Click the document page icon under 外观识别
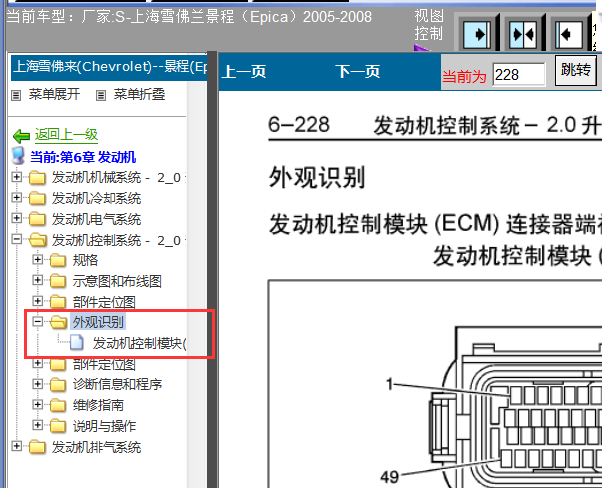 click(76, 342)
